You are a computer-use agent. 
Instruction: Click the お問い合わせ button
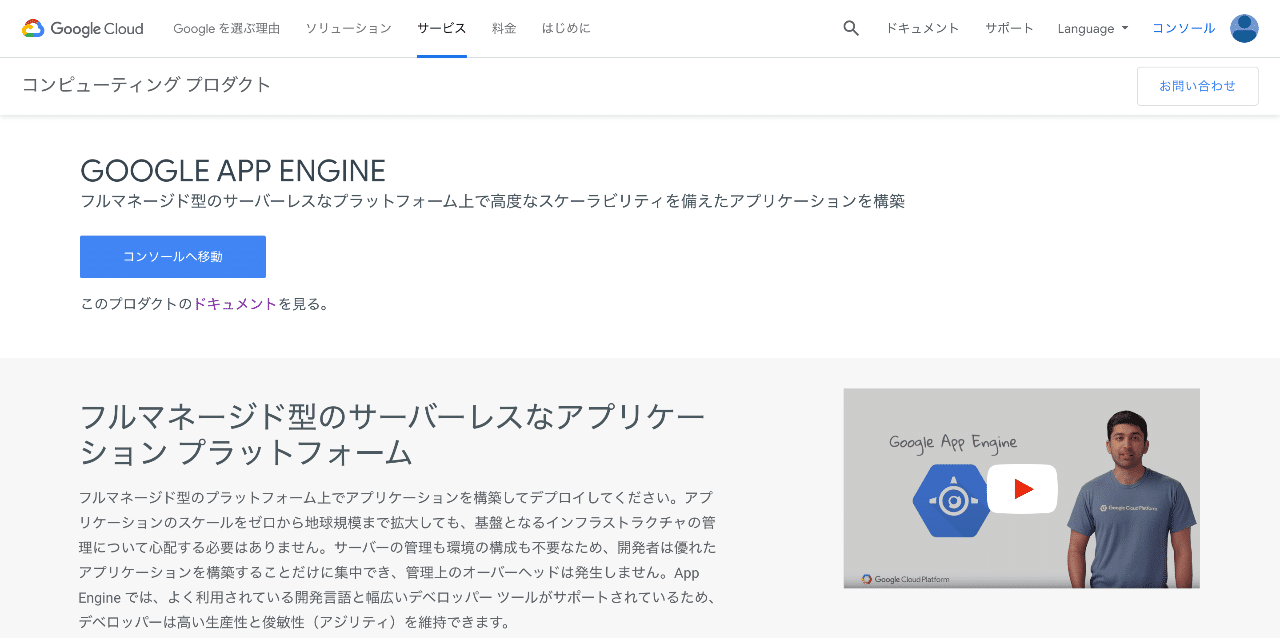1198,86
